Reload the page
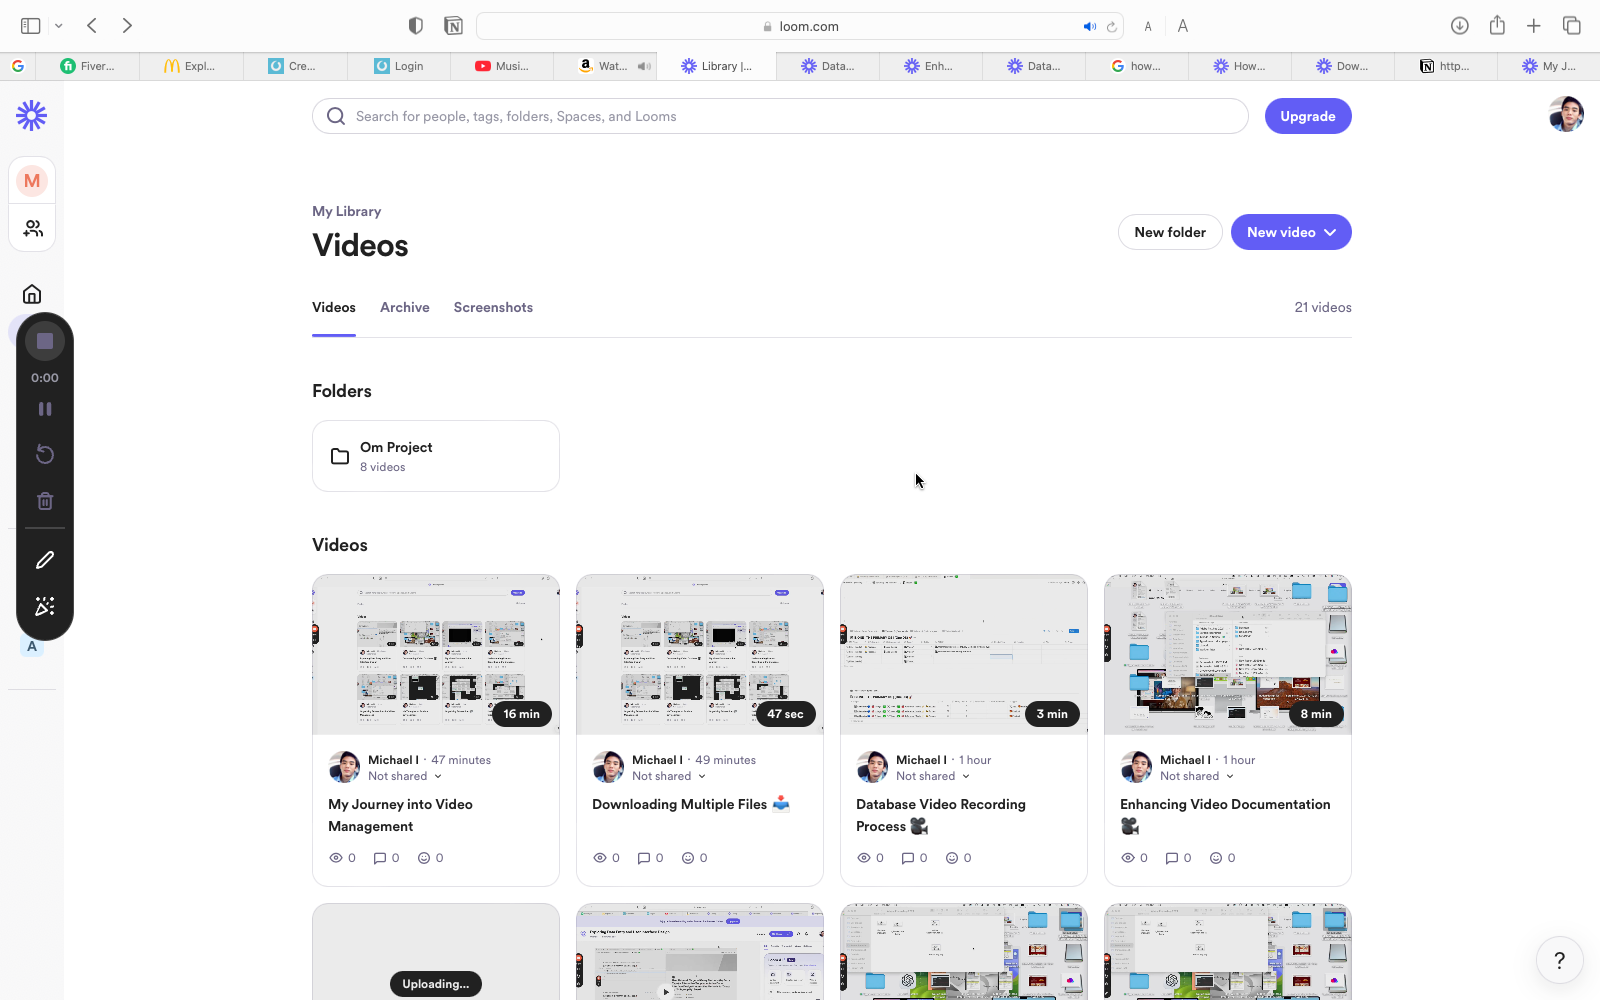1600x1000 pixels. point(1112,27)
